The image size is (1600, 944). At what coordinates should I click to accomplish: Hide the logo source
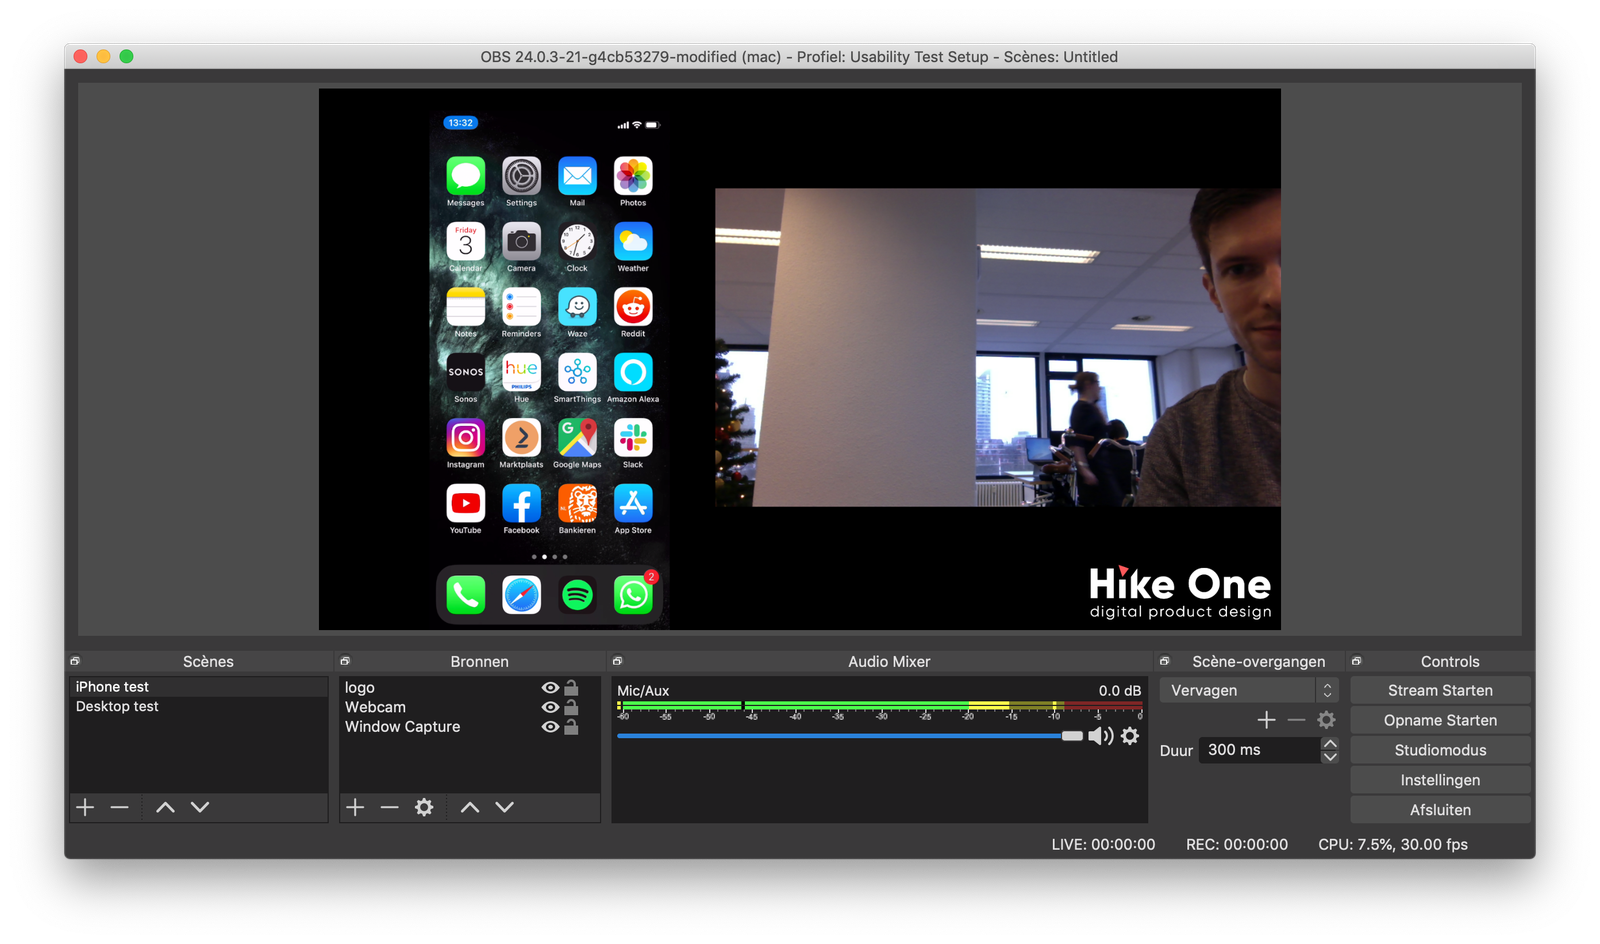pos(550,688)
